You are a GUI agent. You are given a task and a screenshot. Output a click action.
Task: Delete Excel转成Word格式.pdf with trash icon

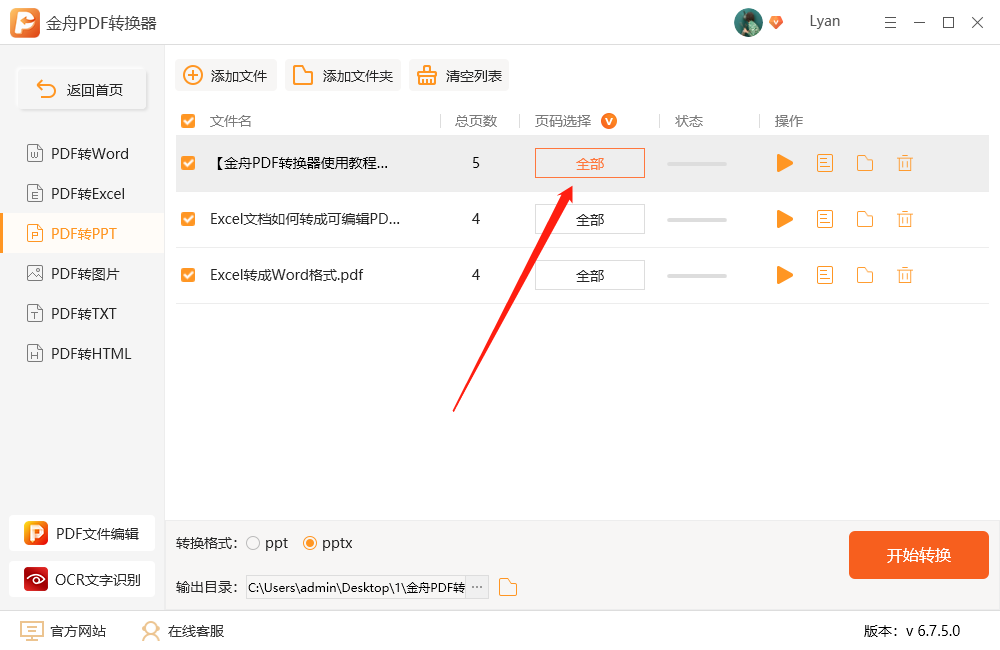pos(905,275)
